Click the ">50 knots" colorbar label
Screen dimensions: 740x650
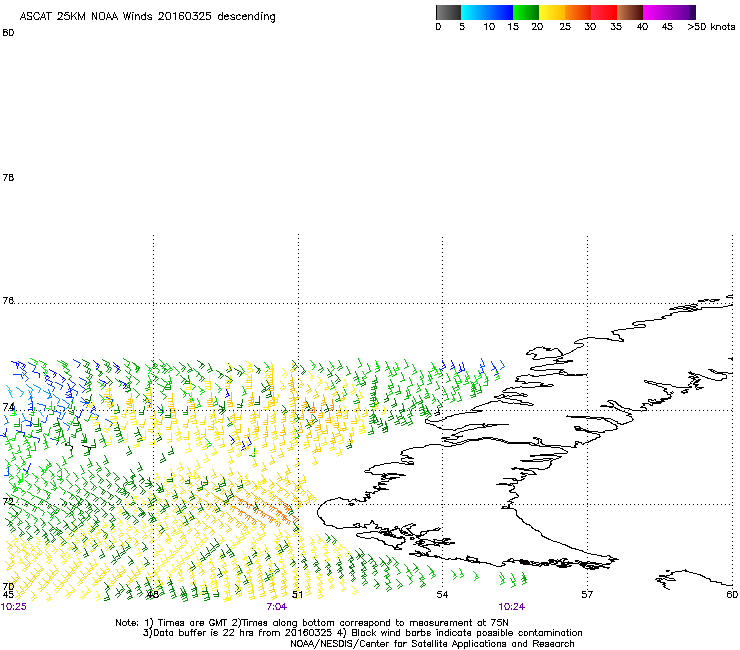click(711, 27)
